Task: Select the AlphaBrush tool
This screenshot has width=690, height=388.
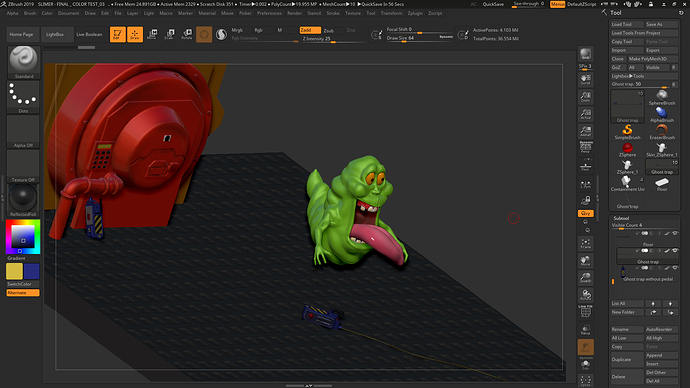Action: click(661, 114)
